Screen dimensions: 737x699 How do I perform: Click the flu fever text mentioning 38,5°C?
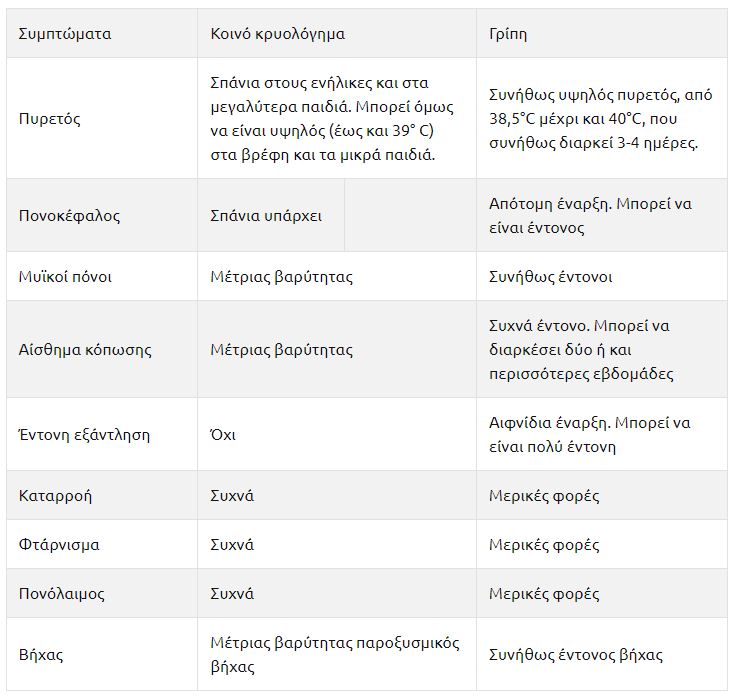600,119
